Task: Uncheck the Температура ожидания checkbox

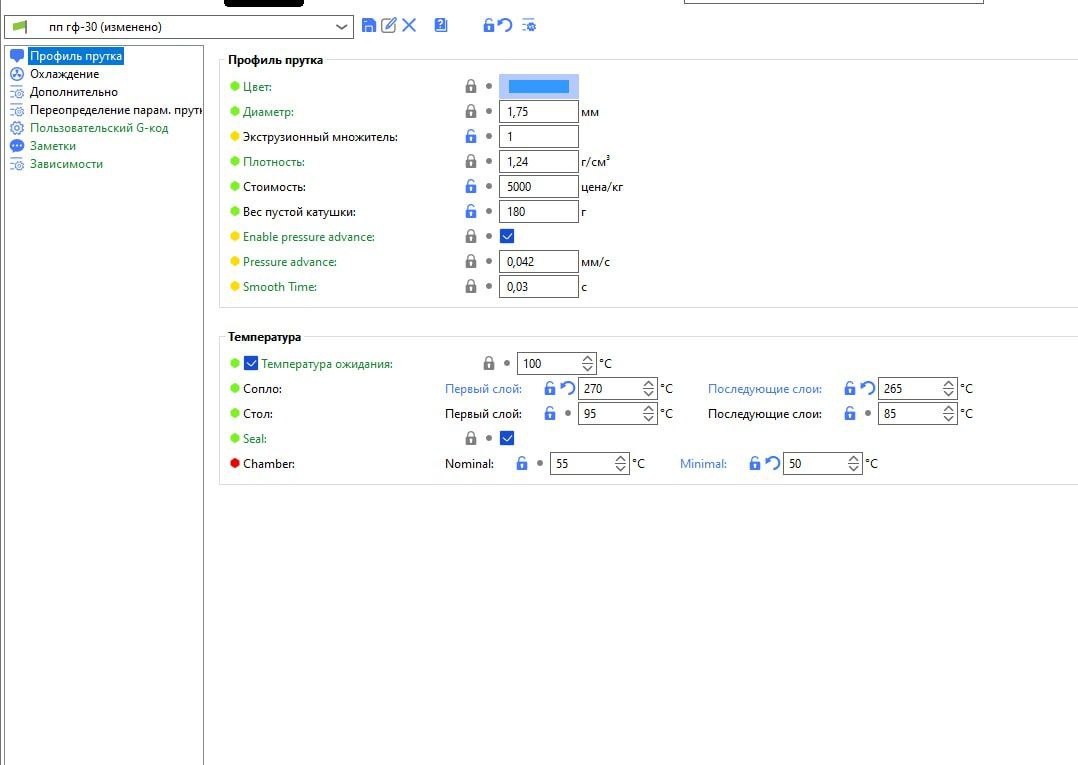Action: 251,364
